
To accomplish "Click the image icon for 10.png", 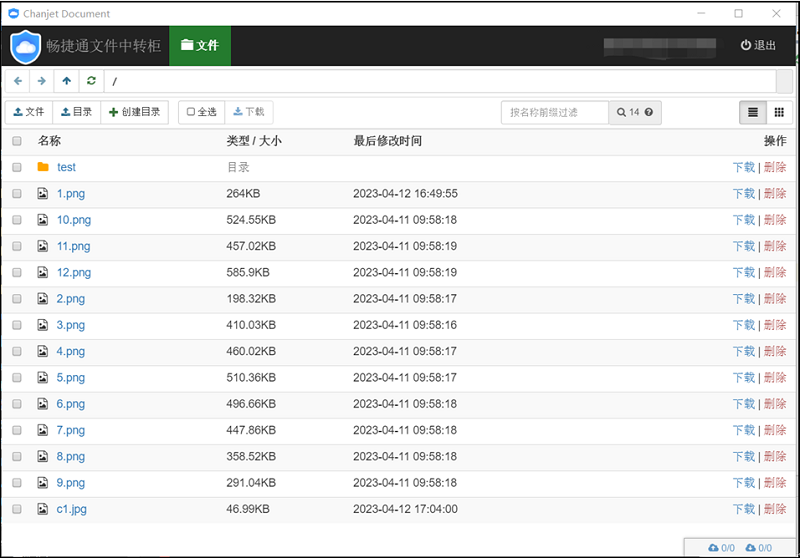I will (x=43, y=220).
